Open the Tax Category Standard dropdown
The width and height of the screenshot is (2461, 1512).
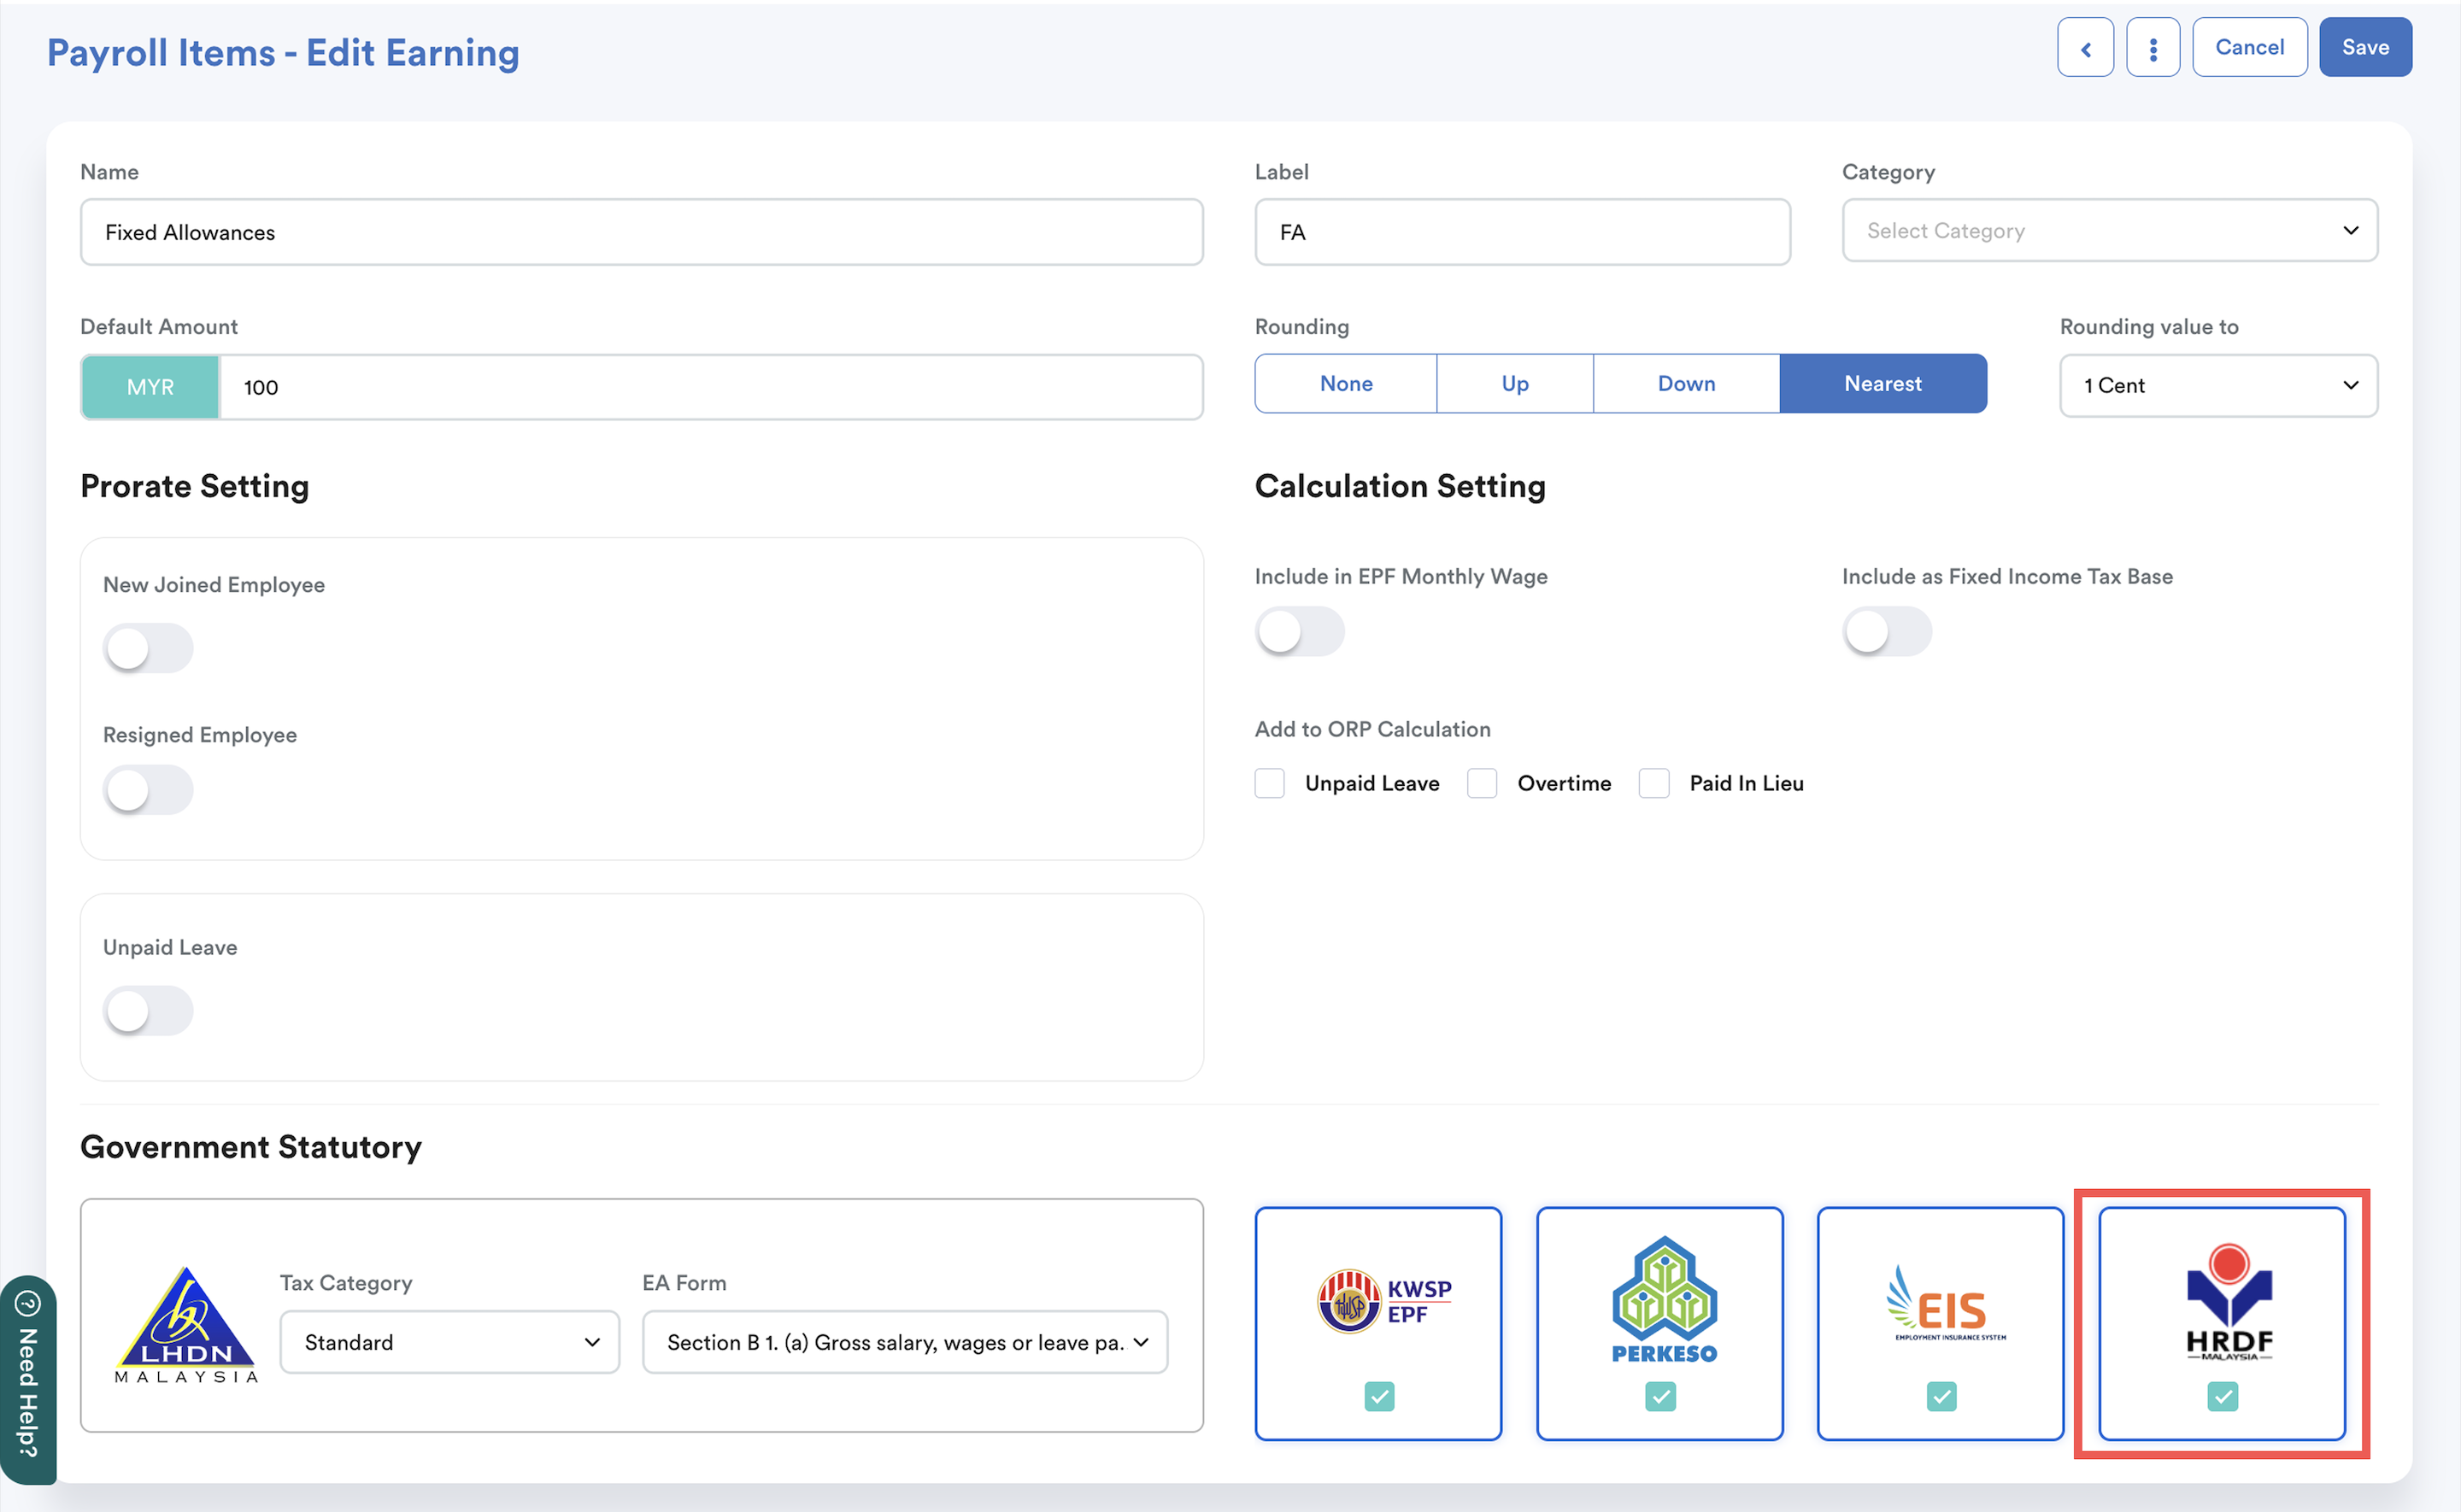pyautogui.click(x=449, y=1342)
